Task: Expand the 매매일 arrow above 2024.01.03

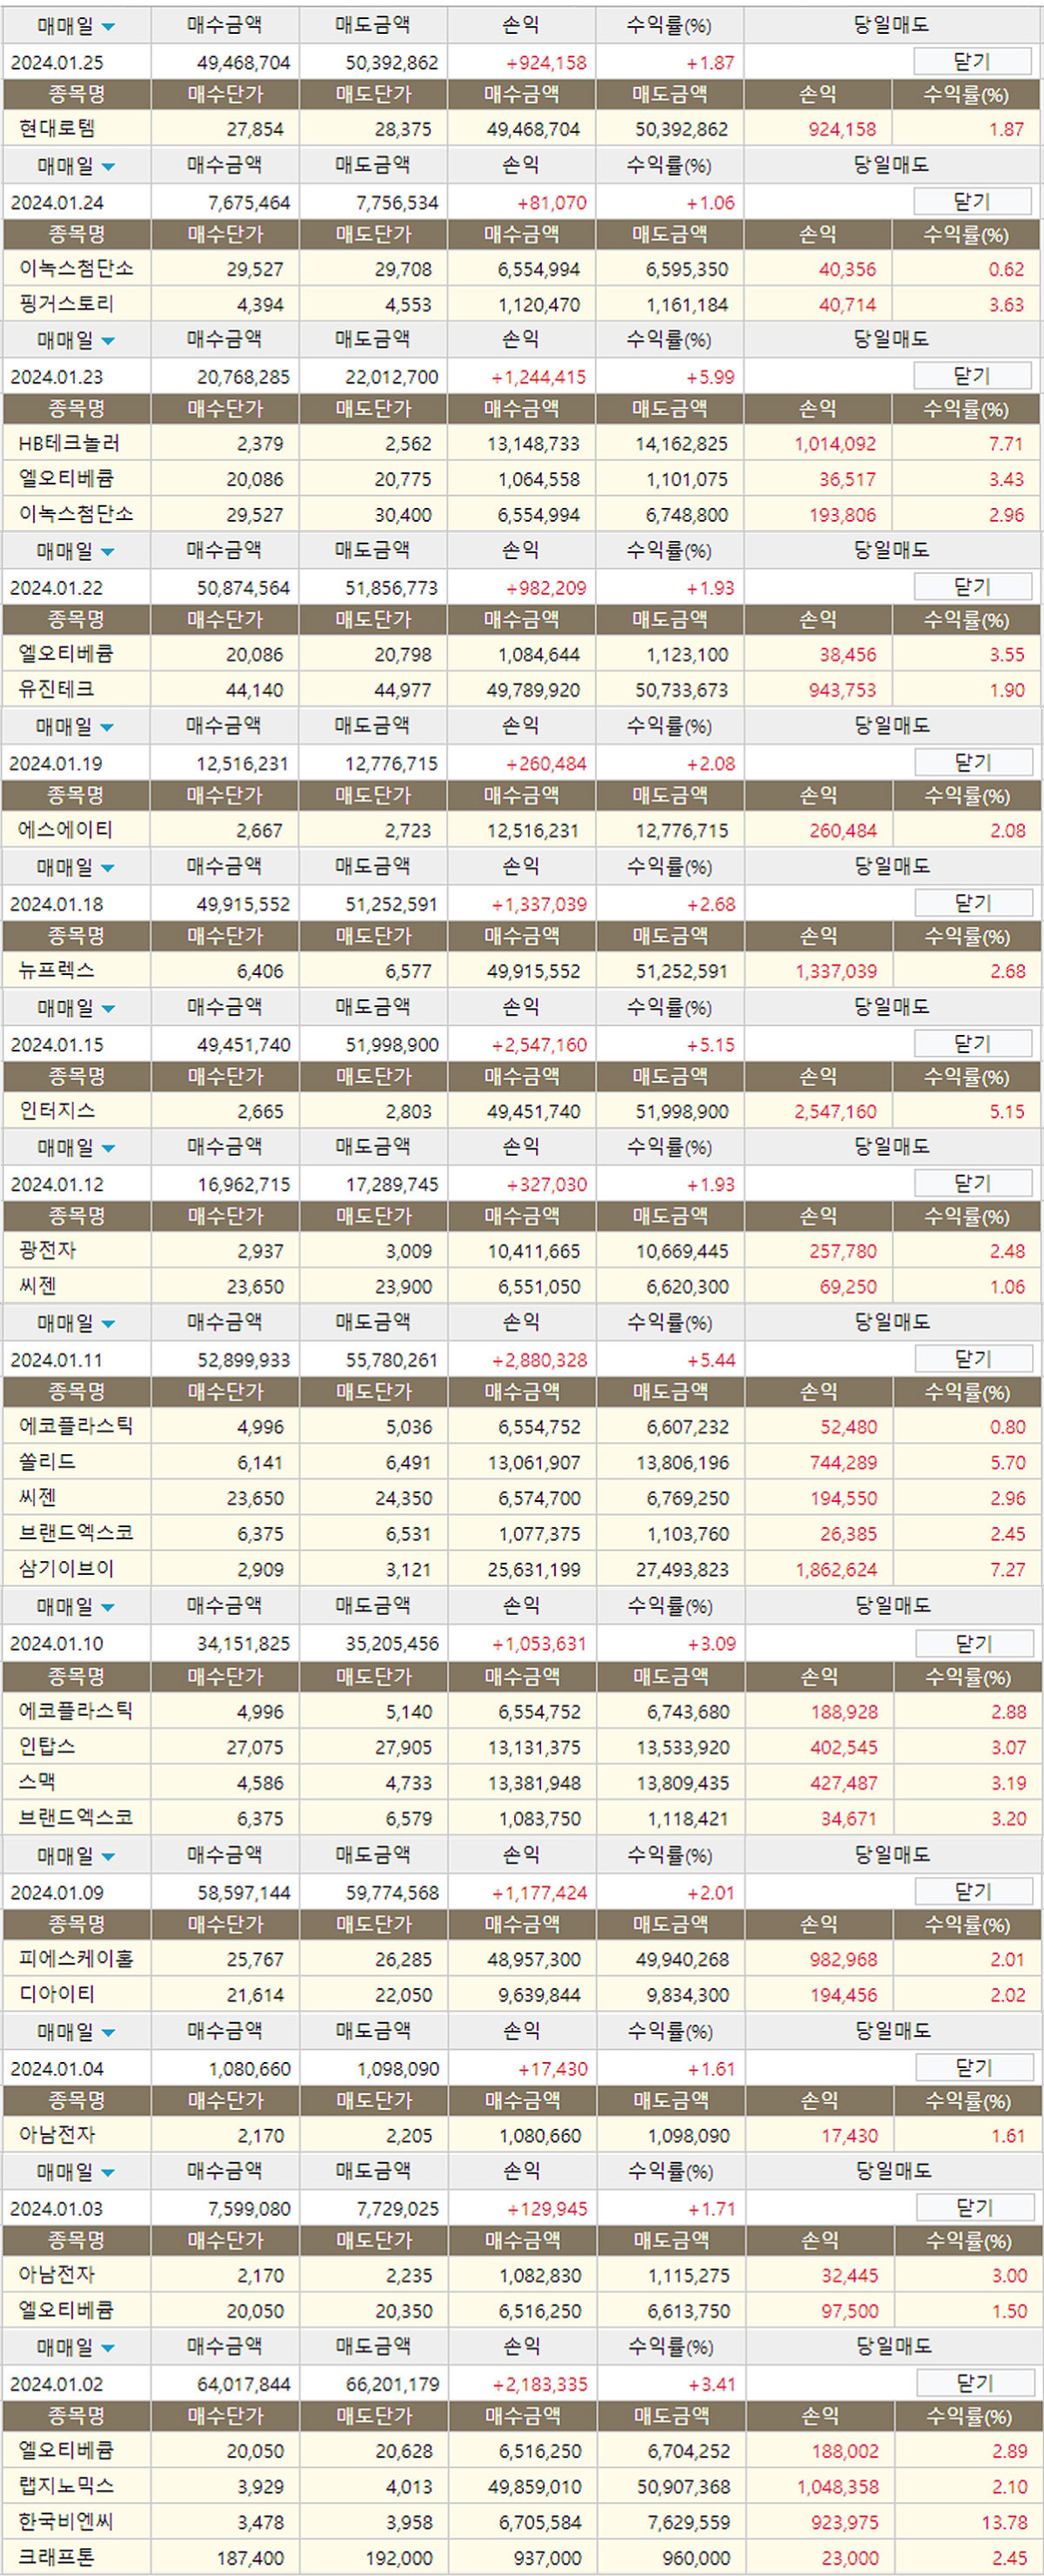Action: pos(108,2173)
